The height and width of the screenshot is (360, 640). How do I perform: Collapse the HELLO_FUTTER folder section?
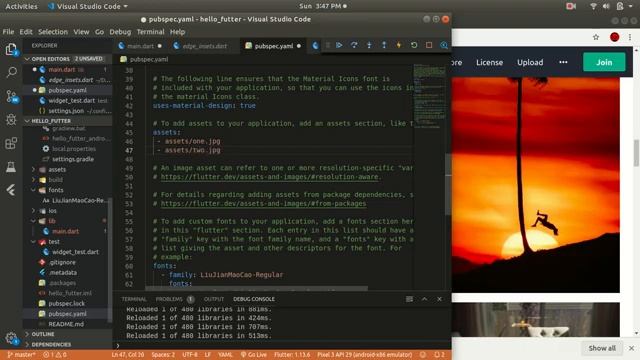click(x=67, y=121)
